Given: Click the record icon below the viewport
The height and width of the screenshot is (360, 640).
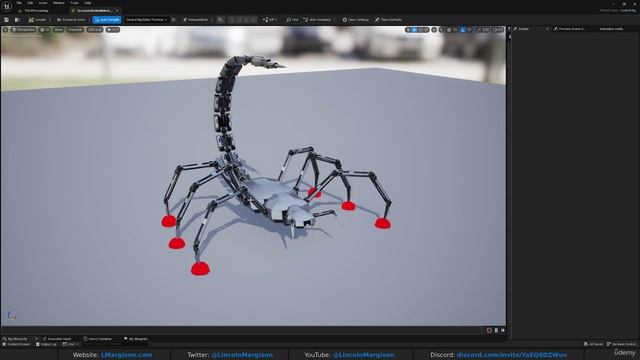Looking at the screenshot, I should pyautogui.click(x=489, y=330).
